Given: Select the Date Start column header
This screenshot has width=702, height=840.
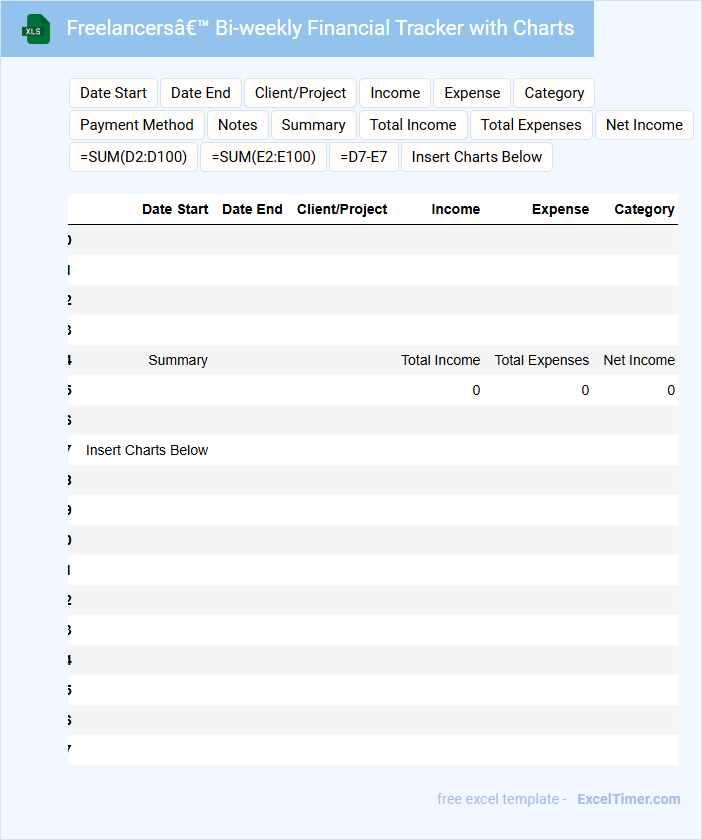Looking at the screenshot, I should (175, 209).
